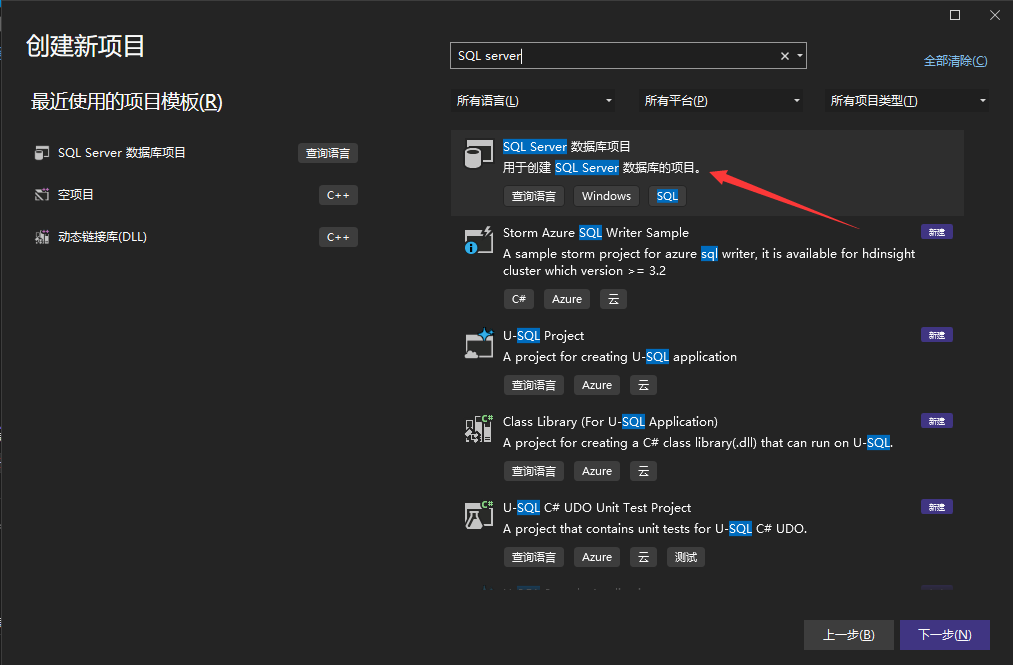Click the 云 tag under U-SQL Project

(643, 385)
